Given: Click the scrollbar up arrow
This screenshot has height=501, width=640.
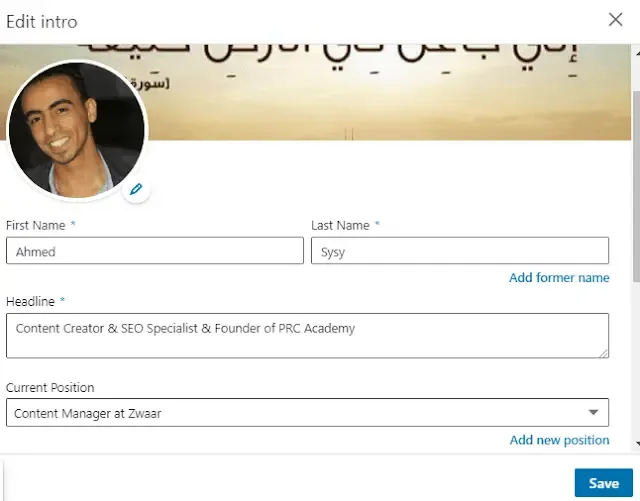Looking at the screenshot, I should [635, 50].
